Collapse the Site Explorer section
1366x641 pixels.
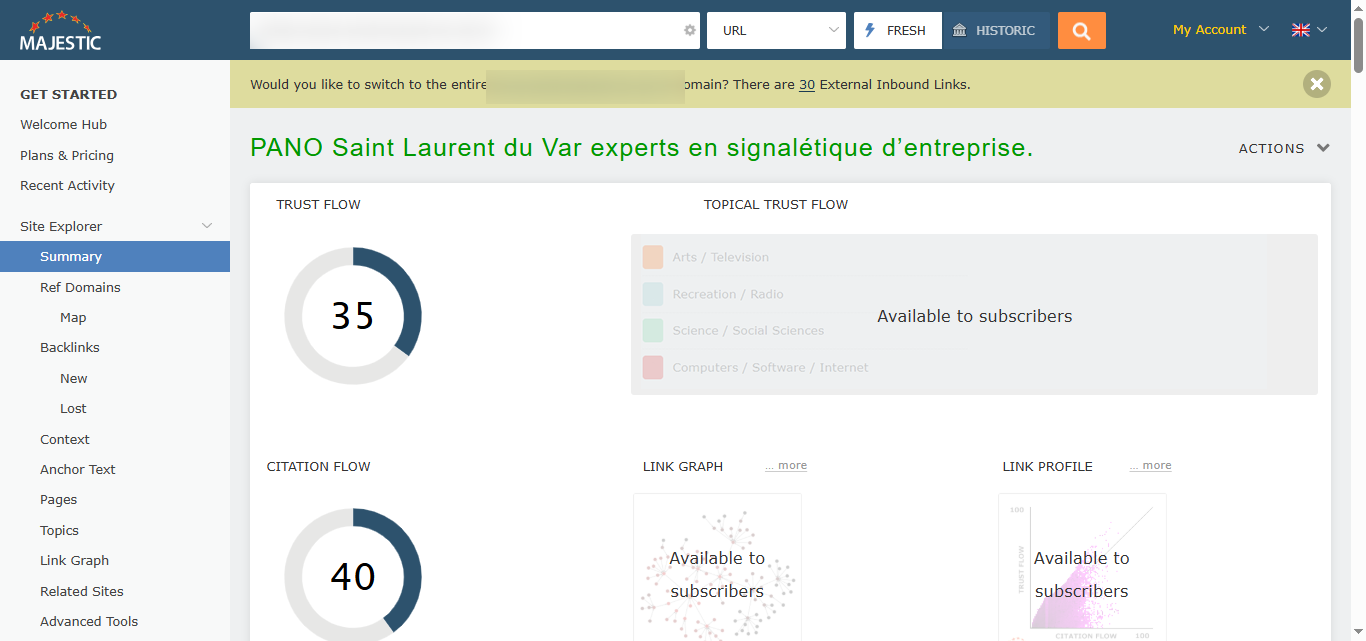pos(207,226)
